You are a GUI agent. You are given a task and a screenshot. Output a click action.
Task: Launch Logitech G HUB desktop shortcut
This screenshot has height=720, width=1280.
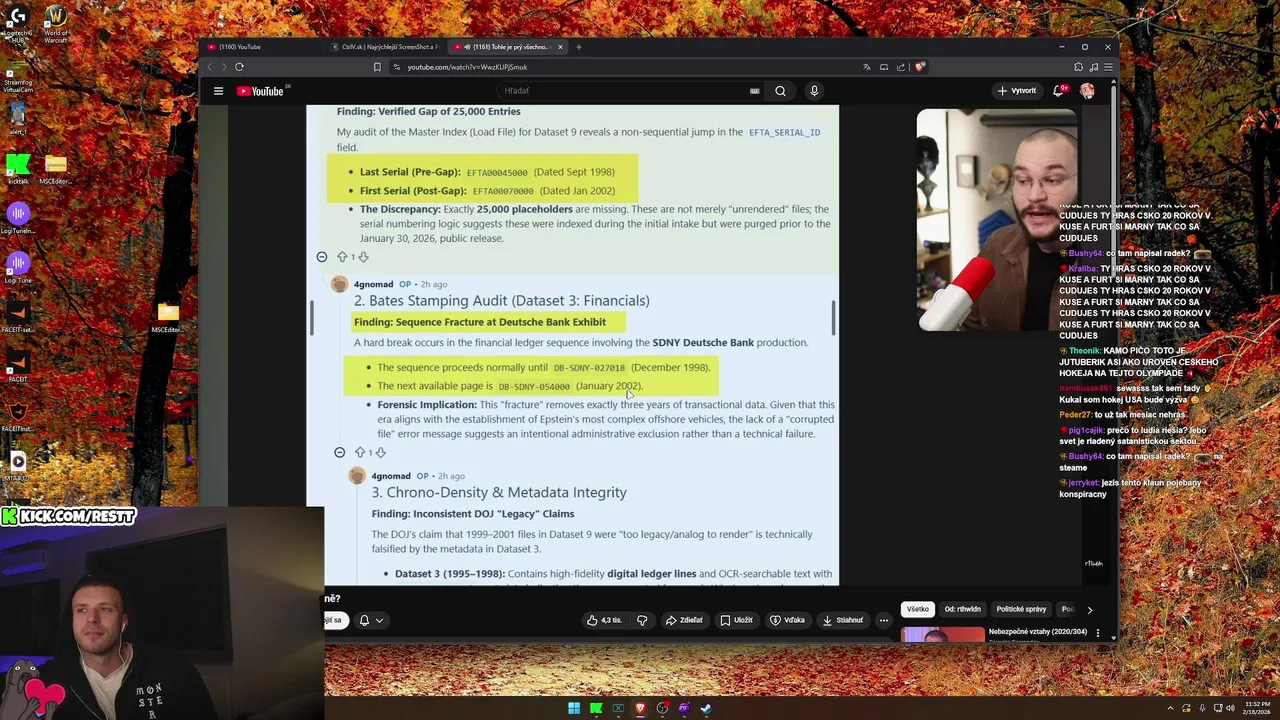coord(17,24)
